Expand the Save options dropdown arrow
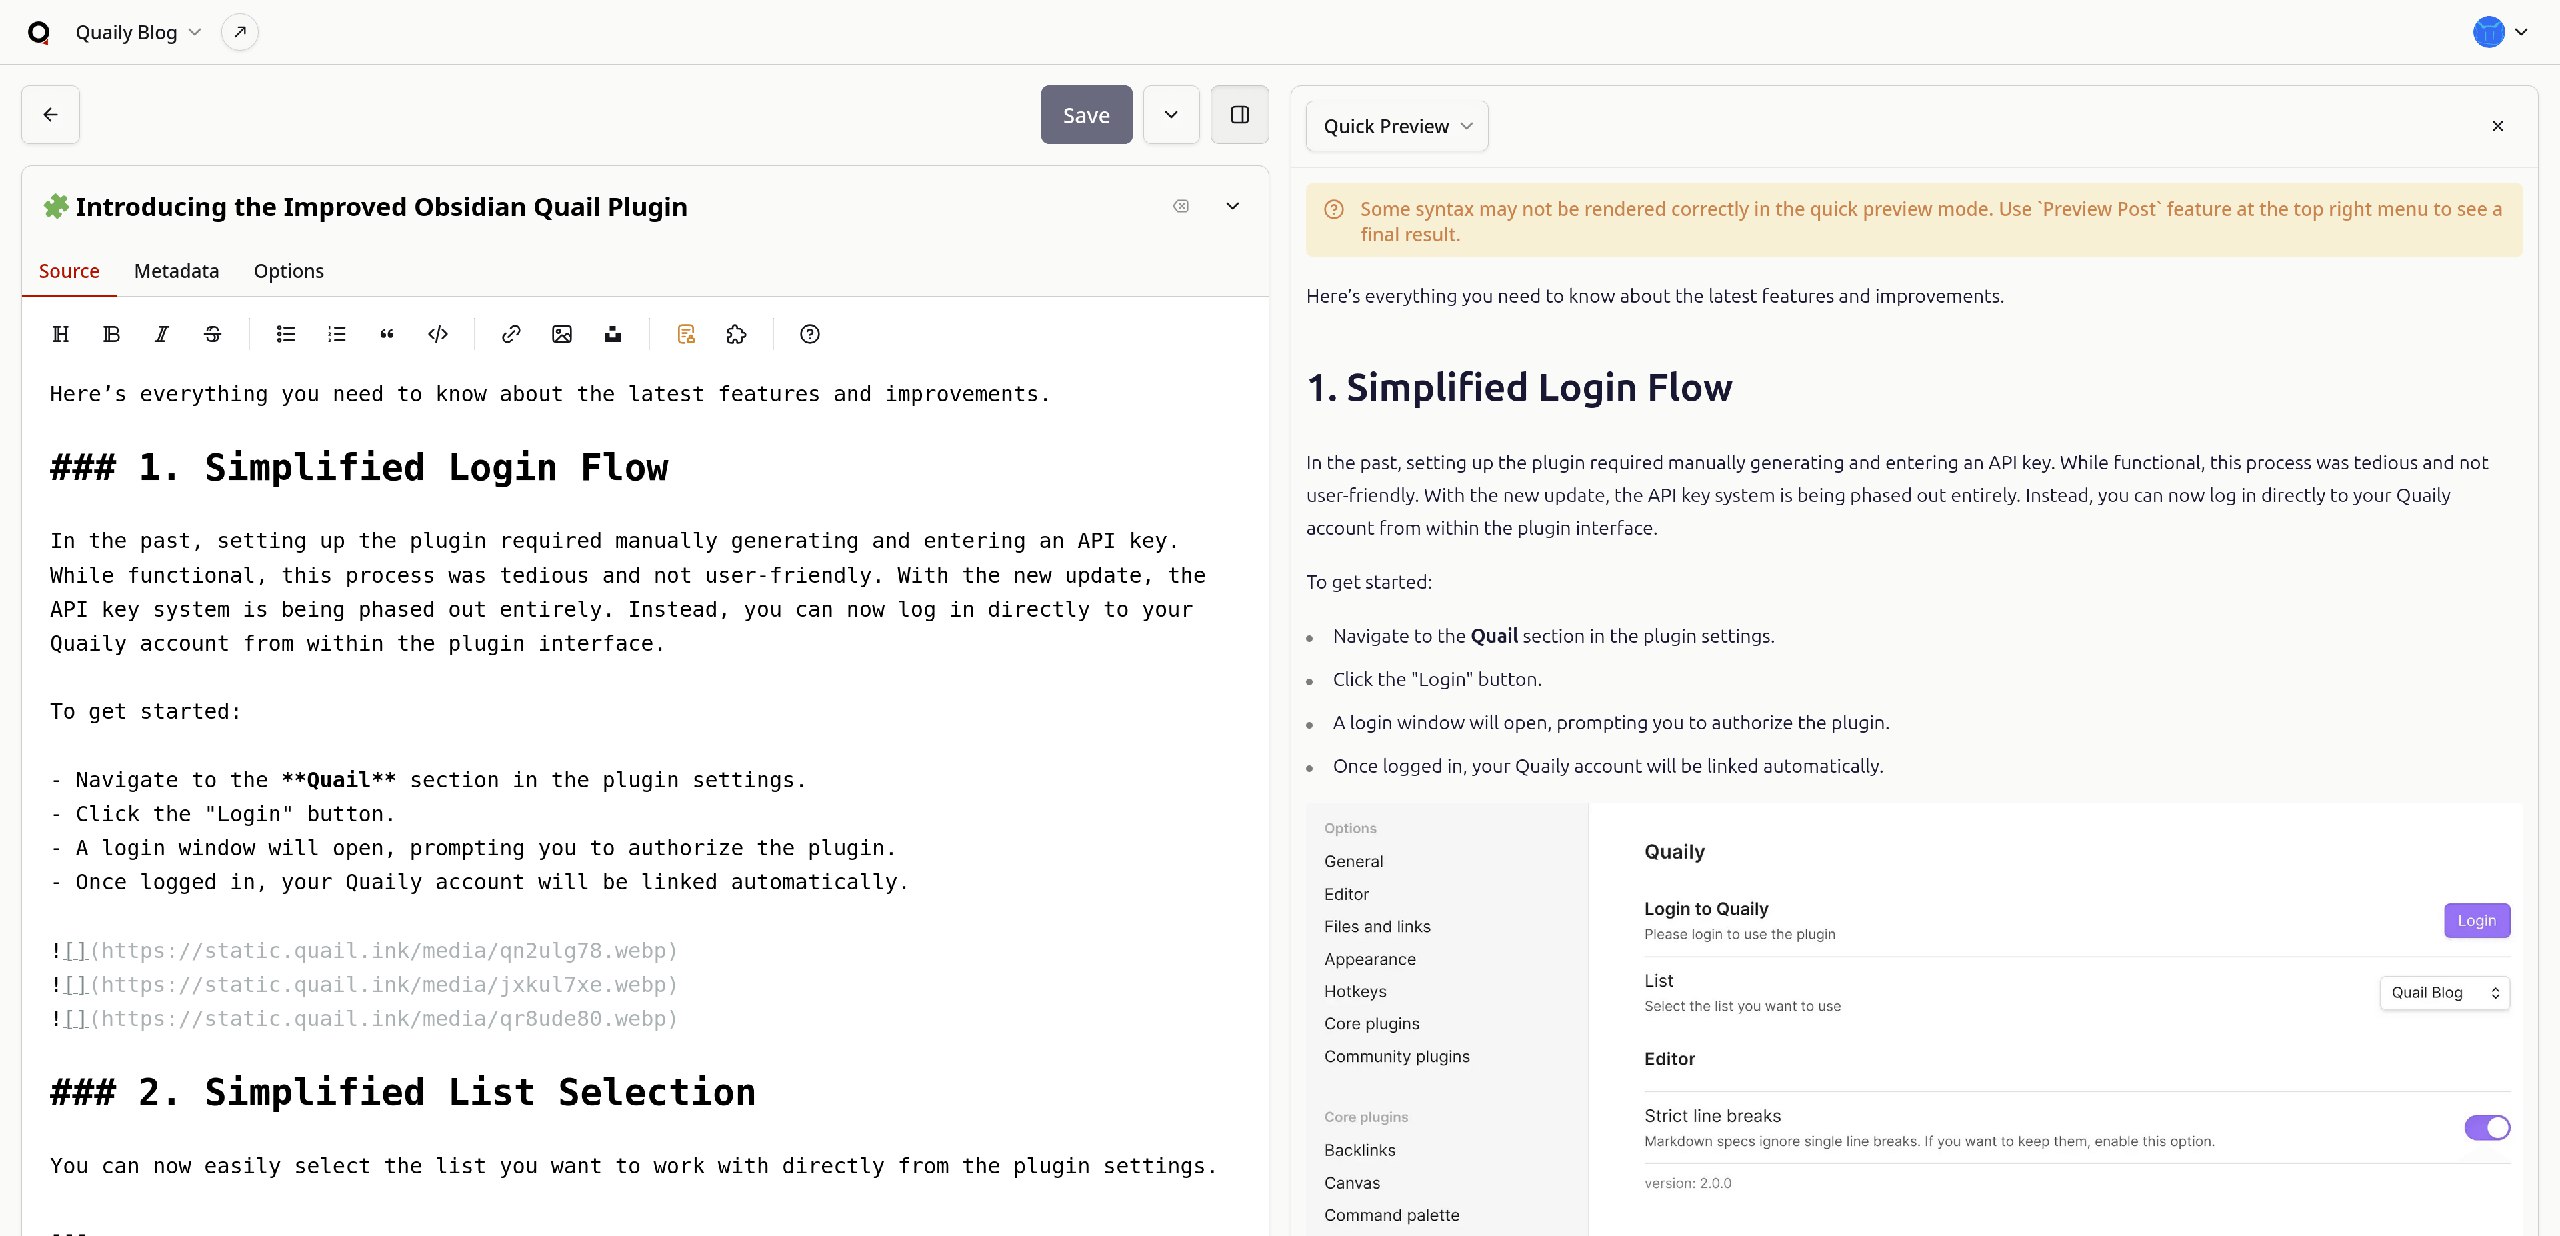The height and width of the screenshot is (1236, 2560). click(1171, 115)
